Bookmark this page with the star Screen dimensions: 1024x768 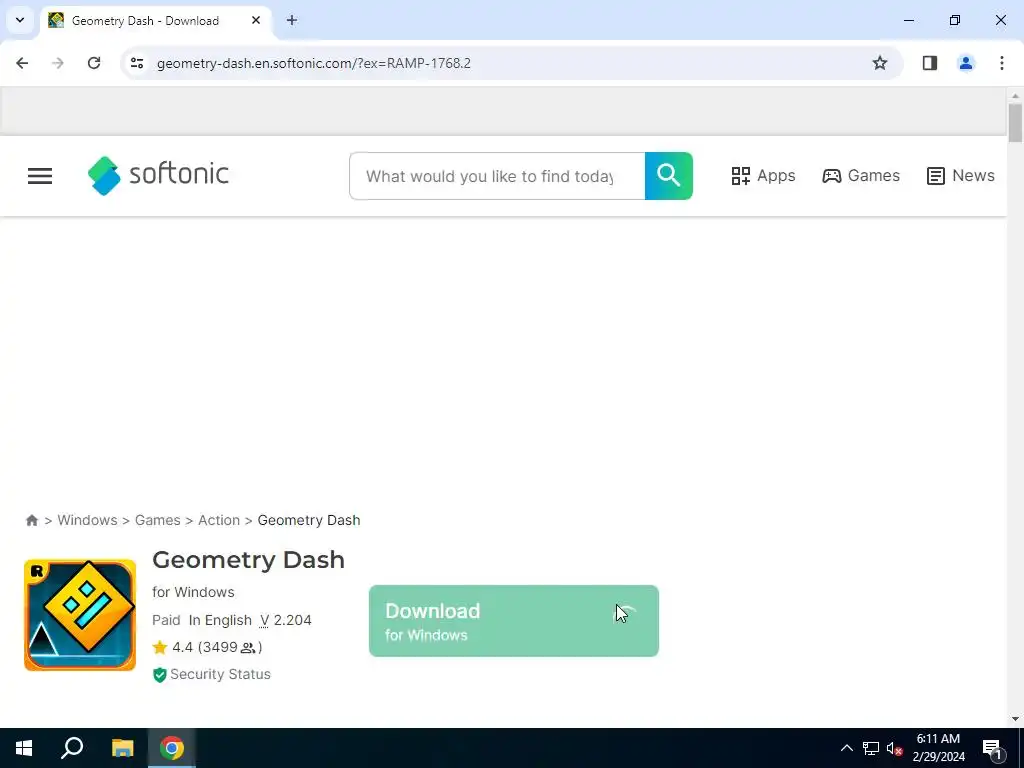(x=880, y=63)
